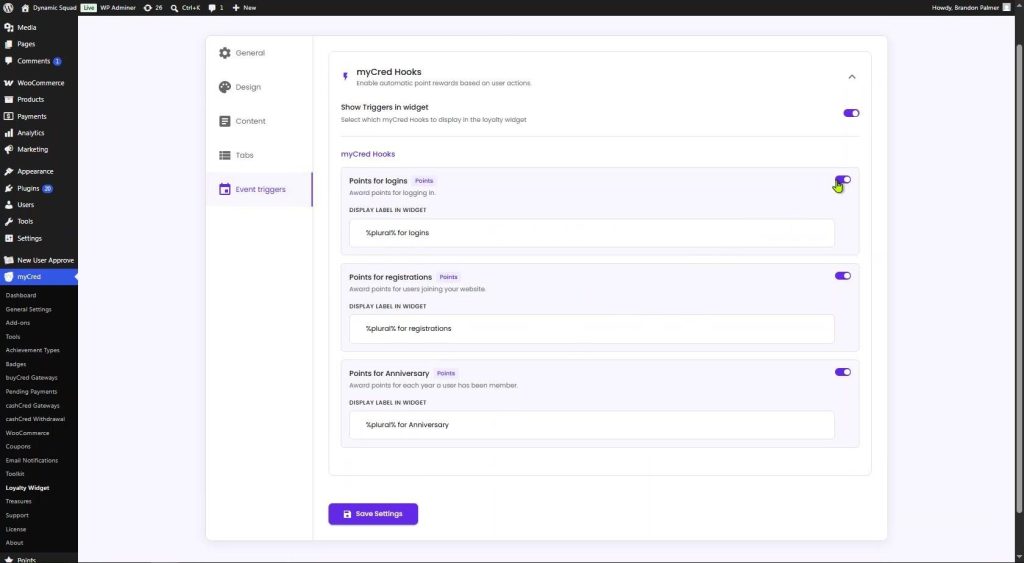Click the WordPress logo icon in the admin bar

(8, 8)
